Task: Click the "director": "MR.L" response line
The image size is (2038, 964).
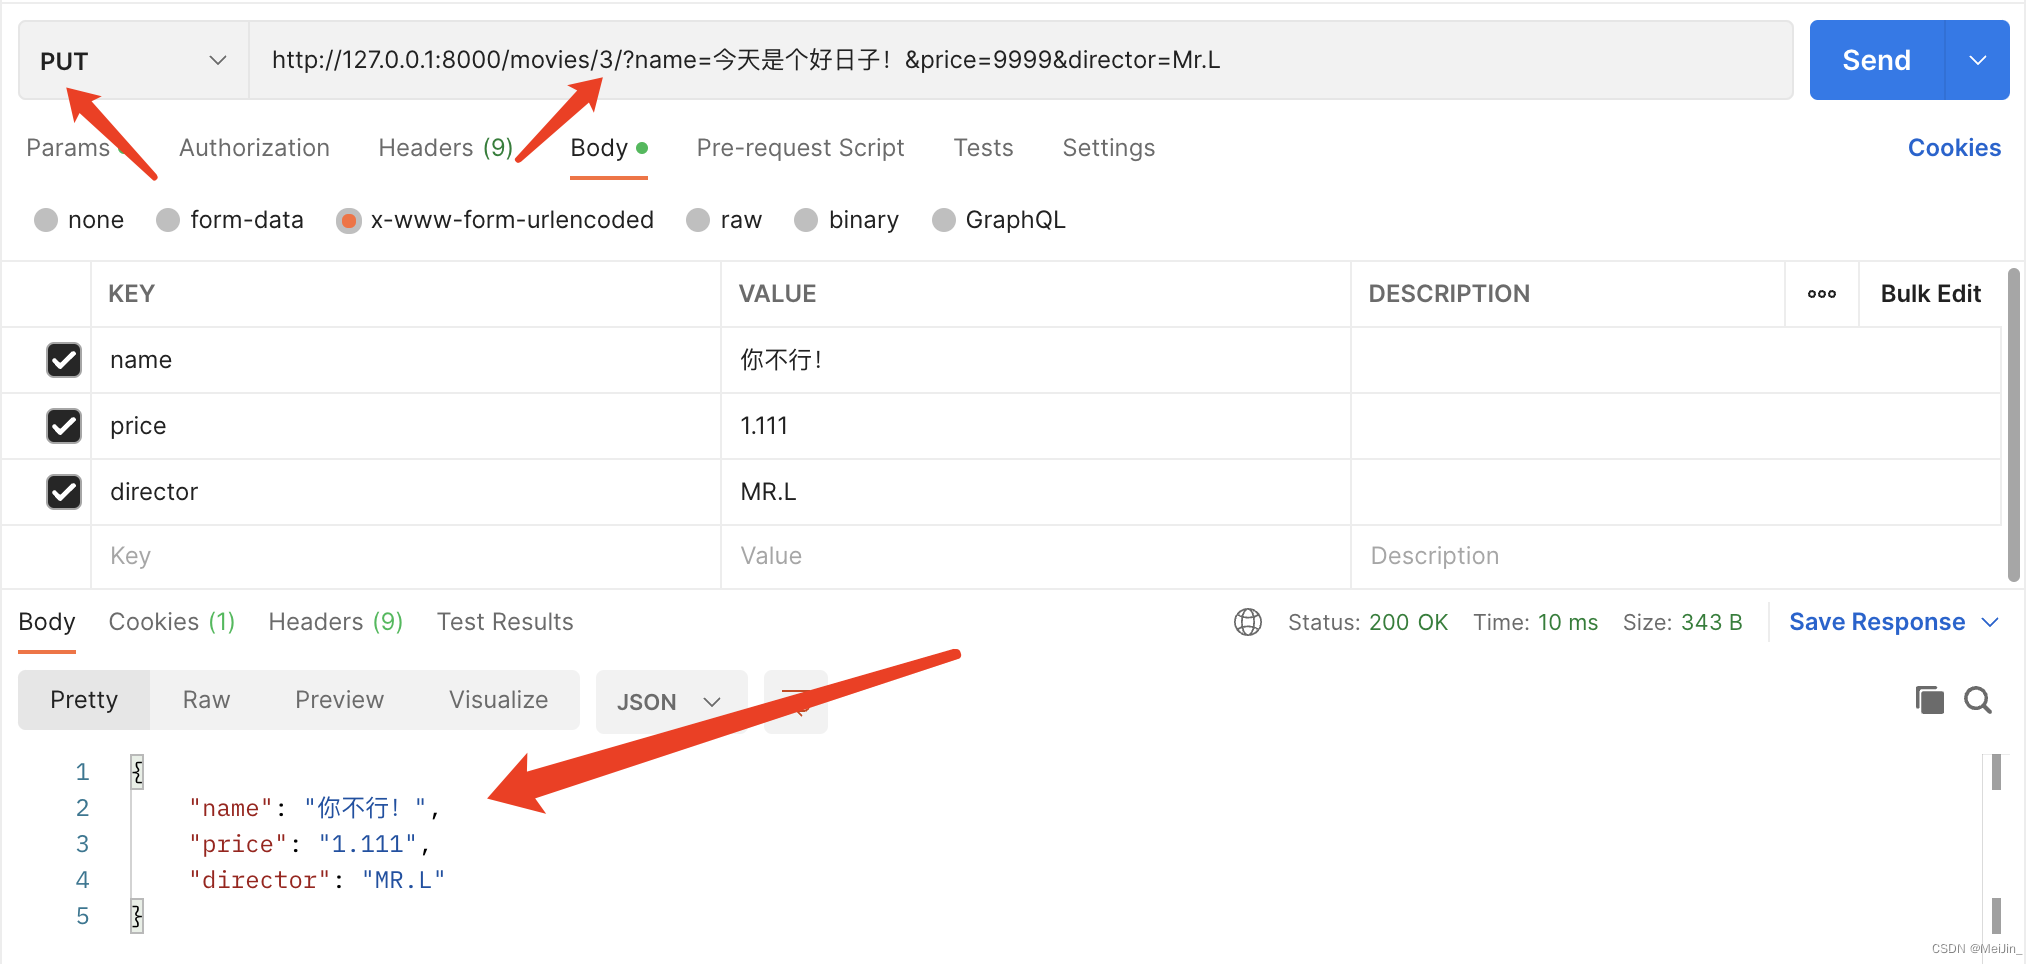Action: [317, 880]
